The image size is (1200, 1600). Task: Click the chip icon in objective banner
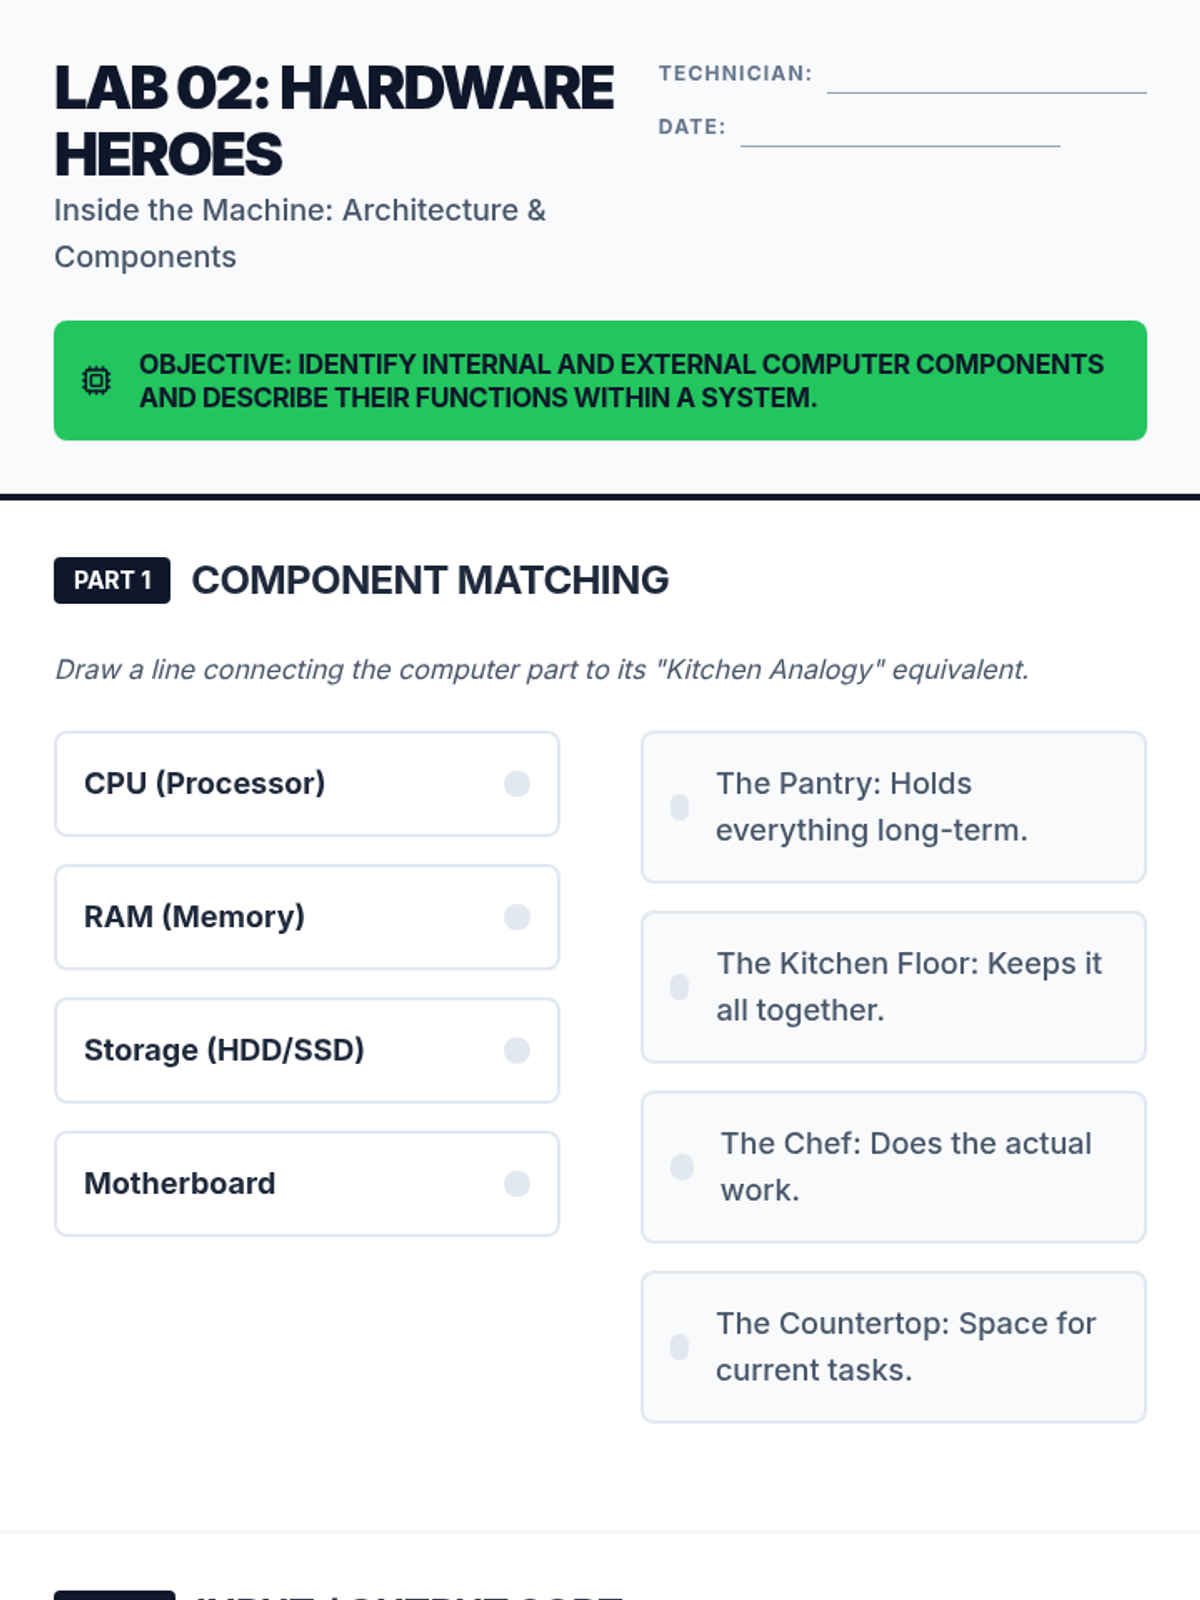coord(96,381)
